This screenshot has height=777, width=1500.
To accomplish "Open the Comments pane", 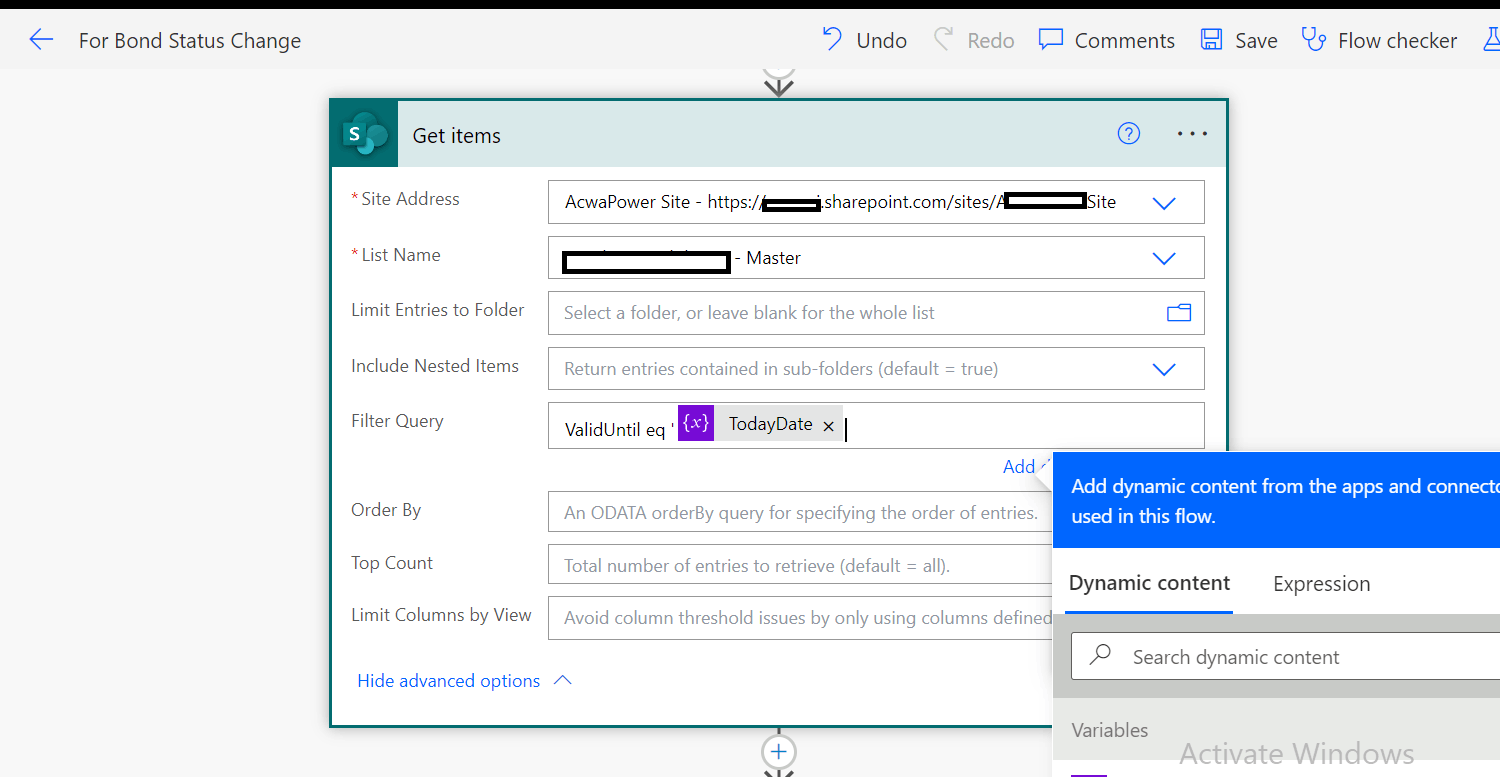I will [1107, 40].
